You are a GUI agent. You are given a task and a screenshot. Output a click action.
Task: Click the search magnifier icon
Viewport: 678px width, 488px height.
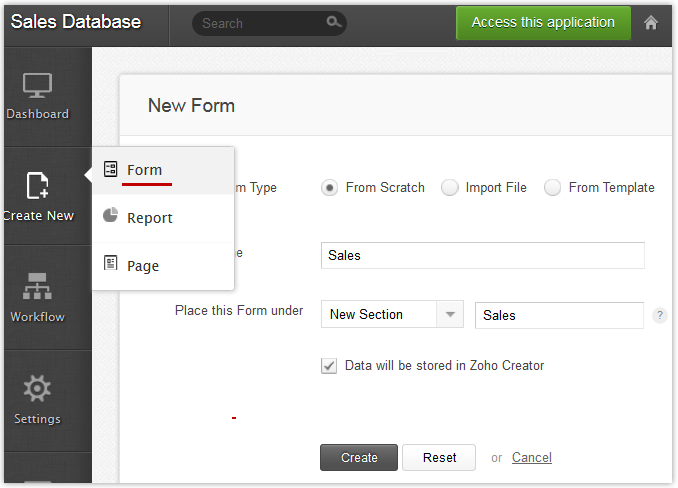click(333, 22)
